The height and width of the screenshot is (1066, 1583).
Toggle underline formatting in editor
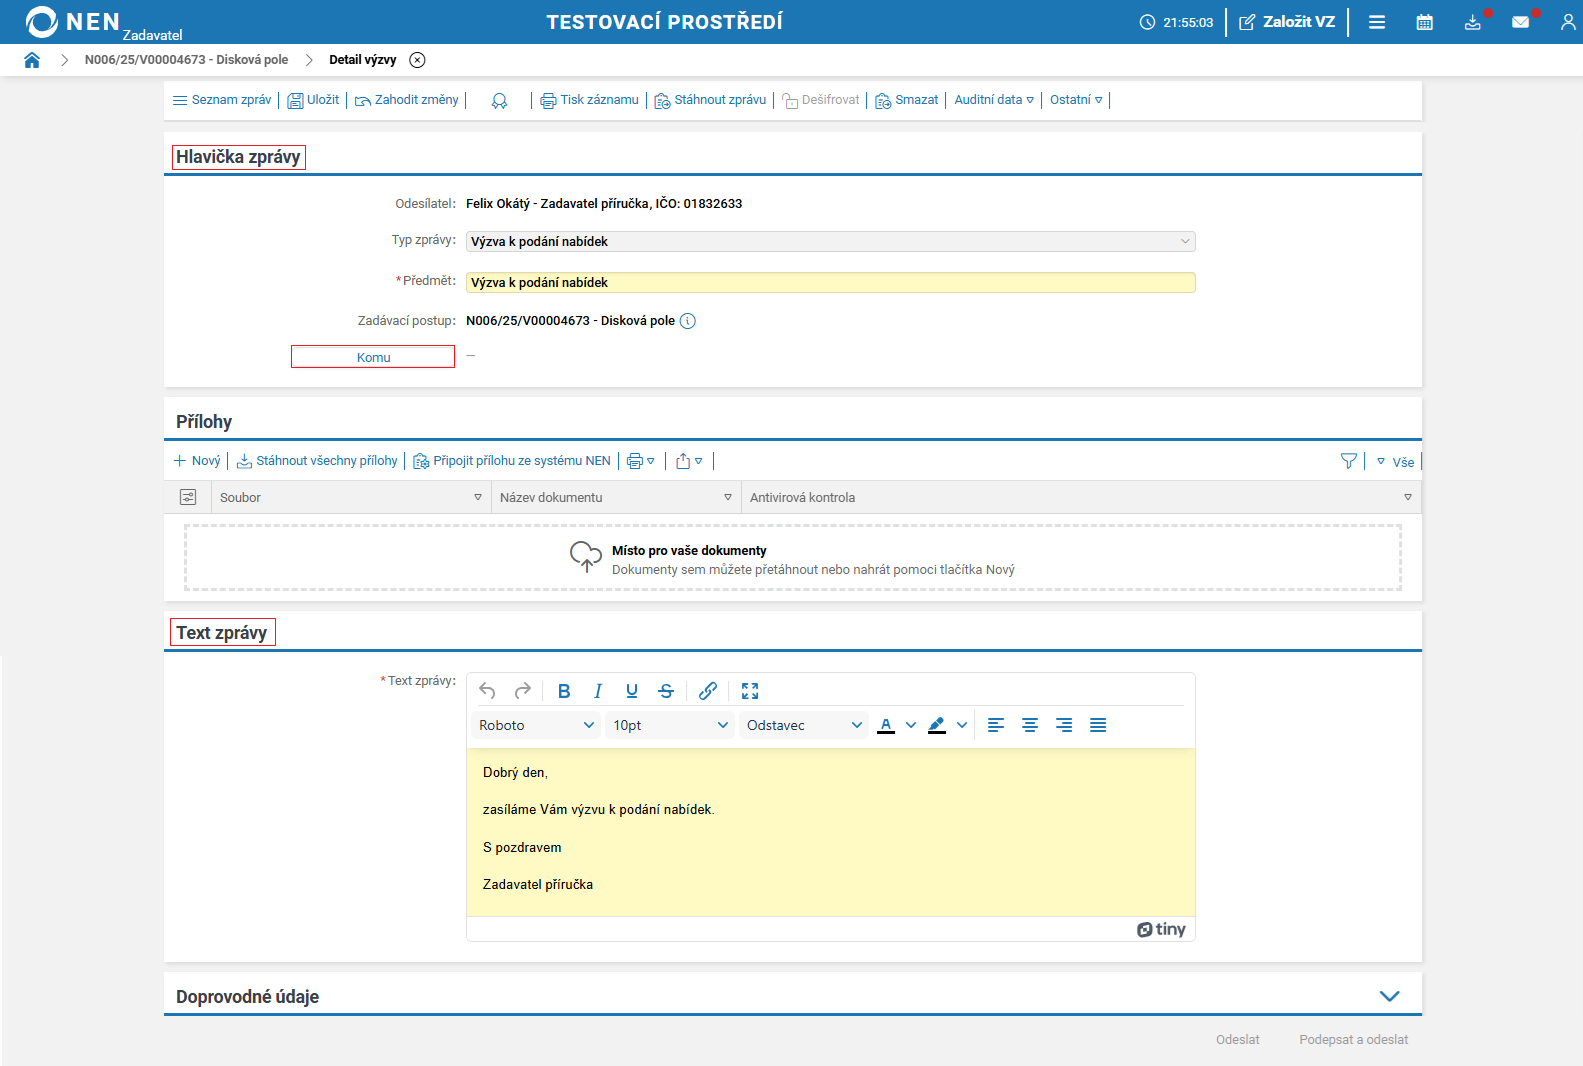click(632, 691)
